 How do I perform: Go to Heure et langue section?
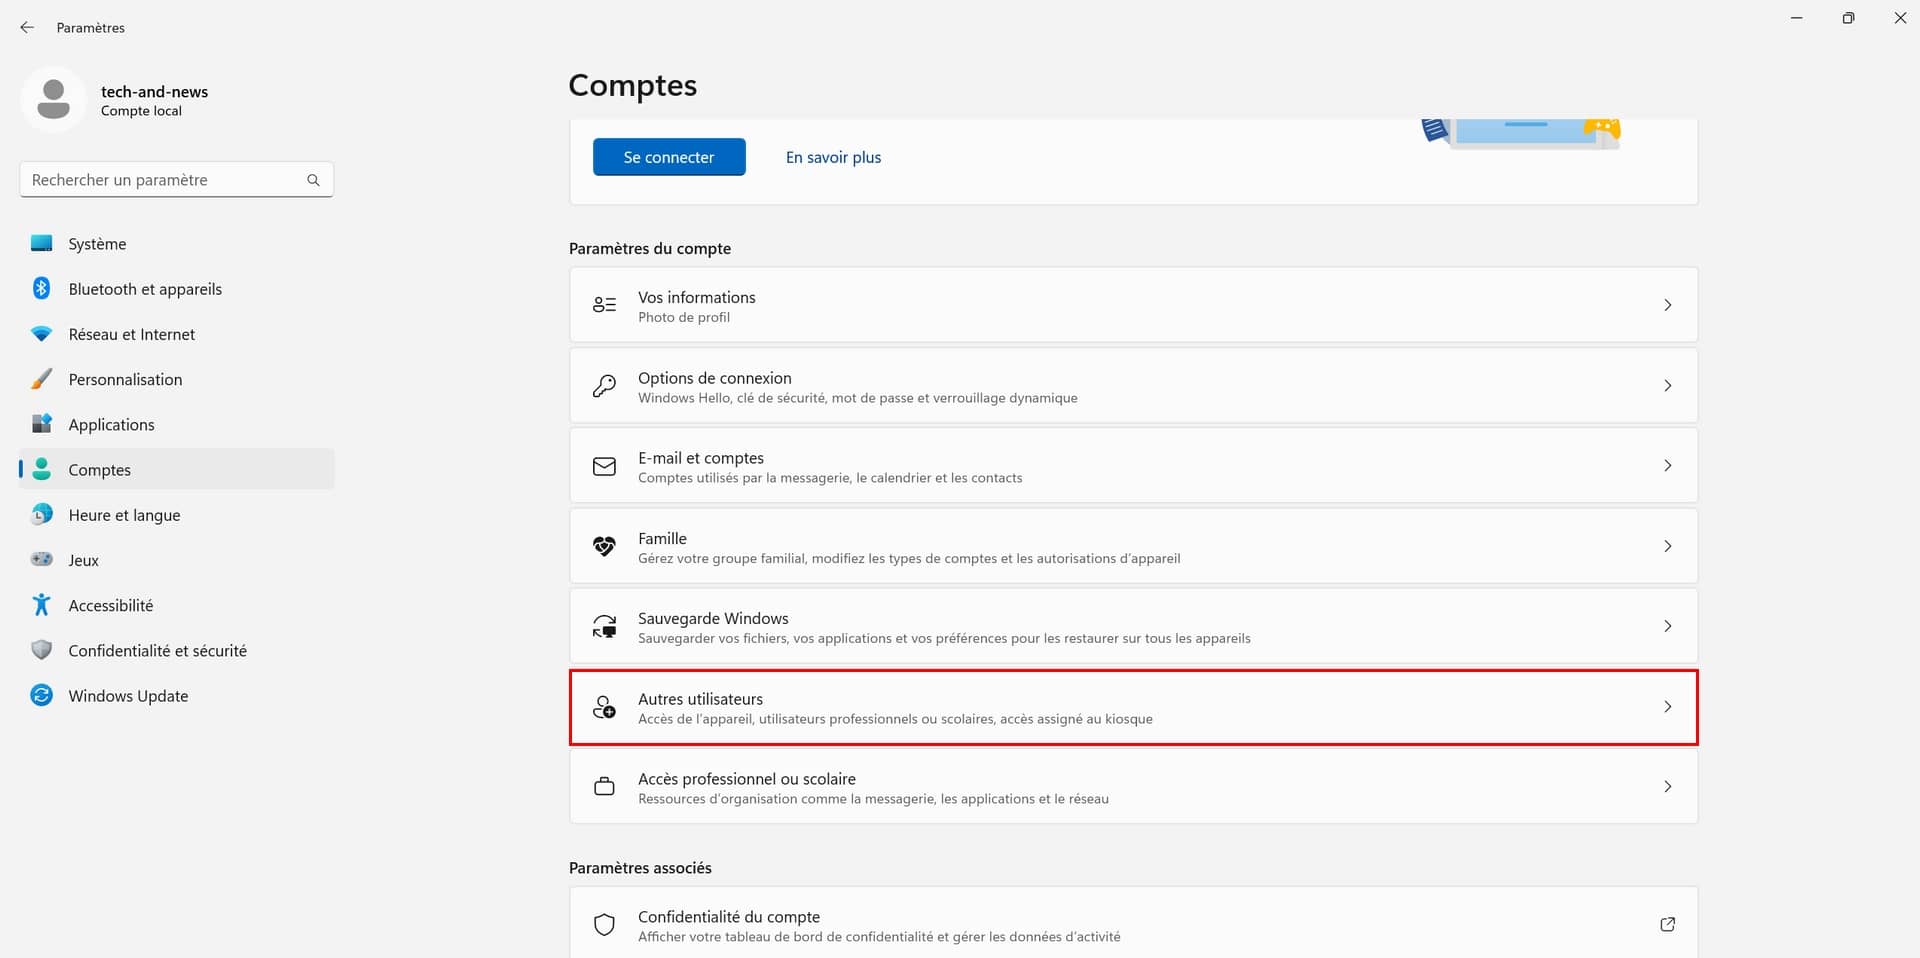click(124, 515)
